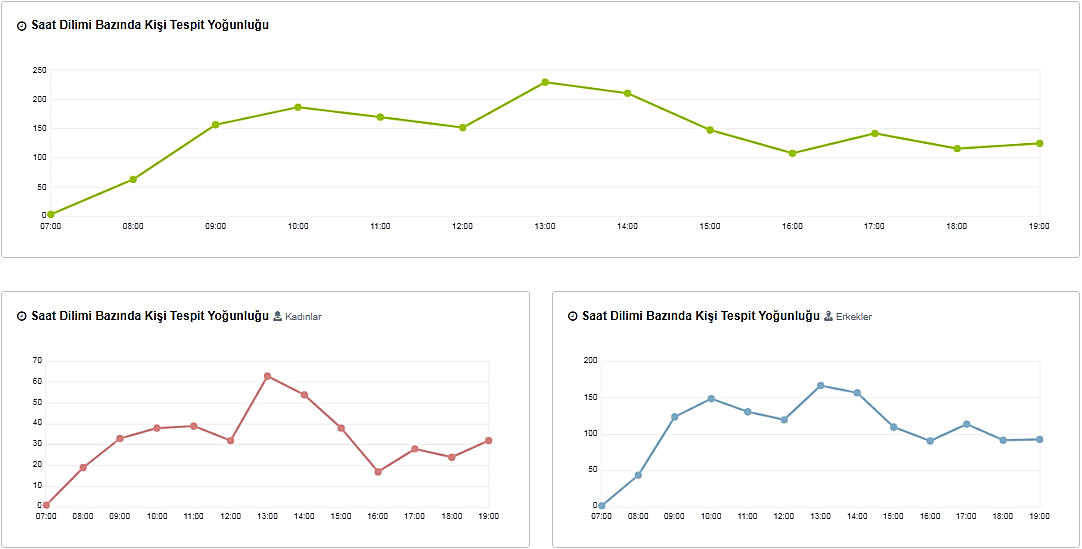Click the clock icon in the Kadınlar chart title

click(22, 316)
